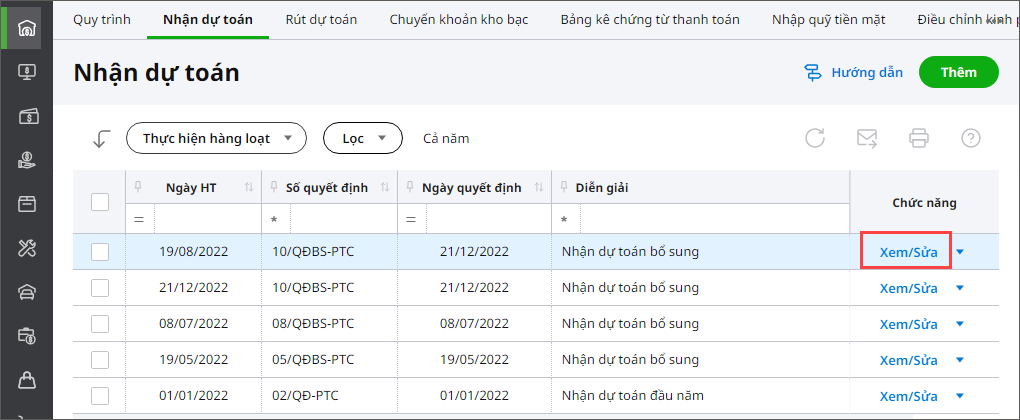Click the printer icon
This screenshot has width=1020, height=420.
click(919, 139)
